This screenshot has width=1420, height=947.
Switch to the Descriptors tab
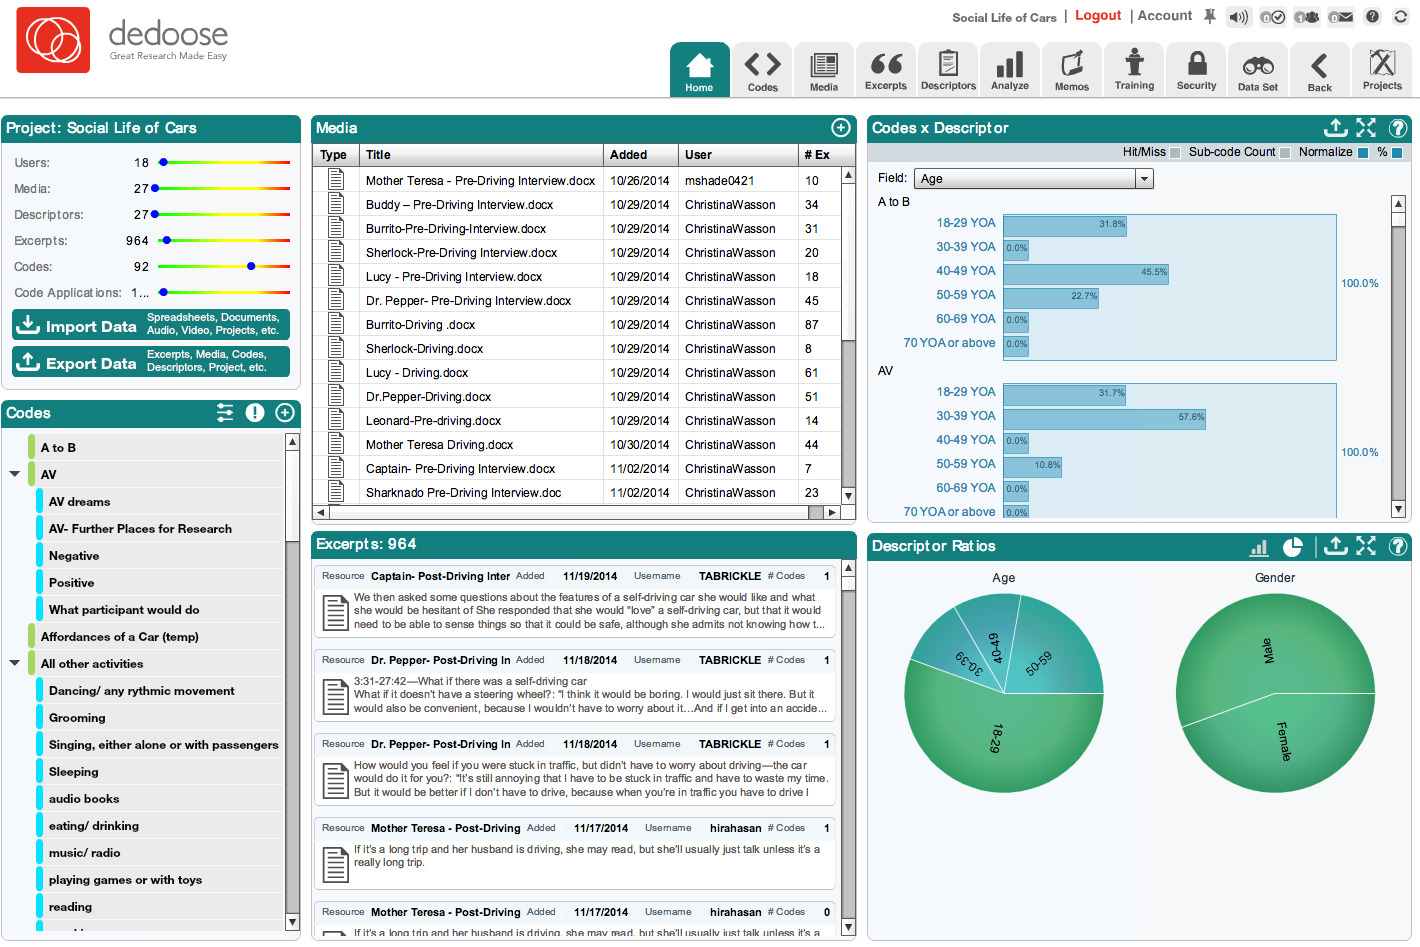tap(948, 70)
